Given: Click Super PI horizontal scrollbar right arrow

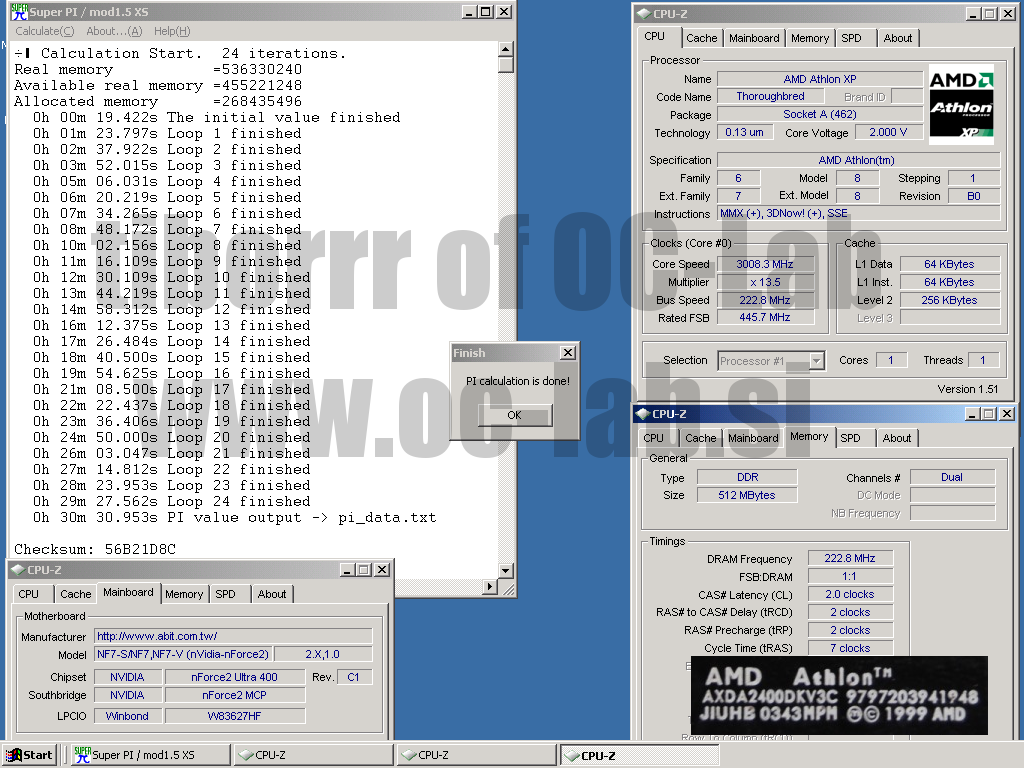Looking at the screenshot, I should pos(490,586).
